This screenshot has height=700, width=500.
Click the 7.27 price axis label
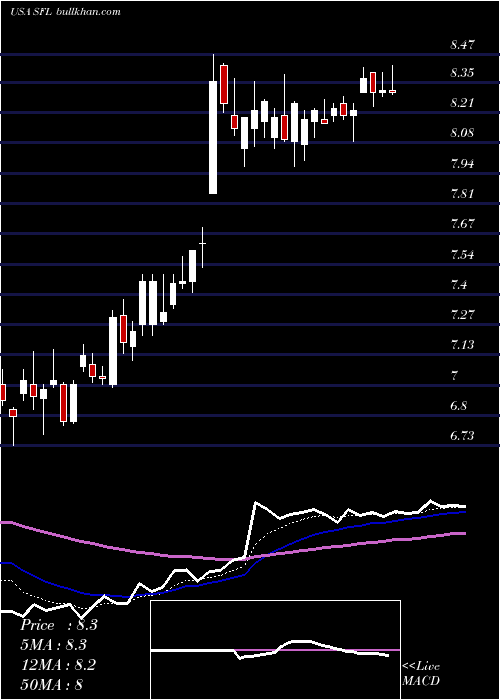[x=462, y=315]
